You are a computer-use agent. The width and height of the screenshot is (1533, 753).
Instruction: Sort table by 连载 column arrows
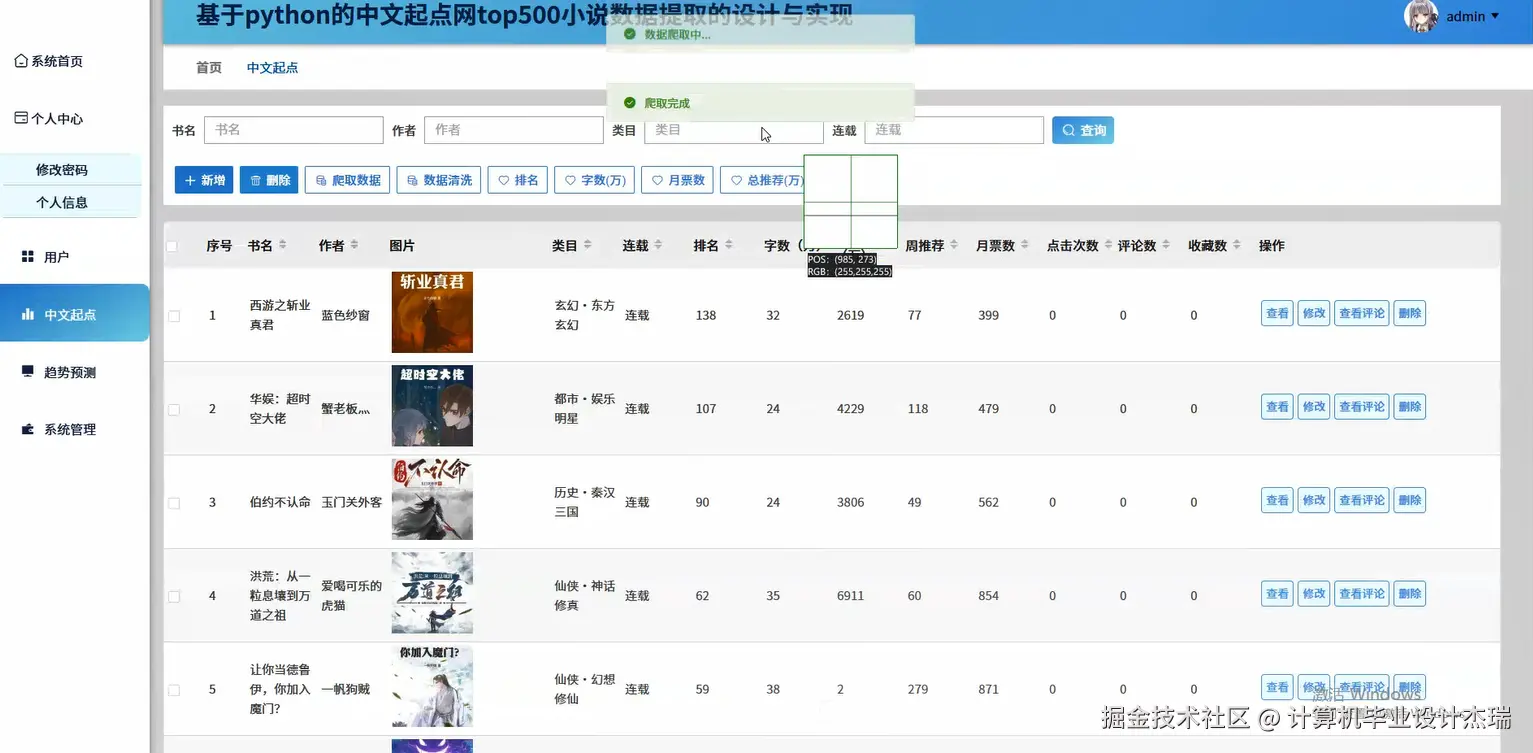pos(658,245)
